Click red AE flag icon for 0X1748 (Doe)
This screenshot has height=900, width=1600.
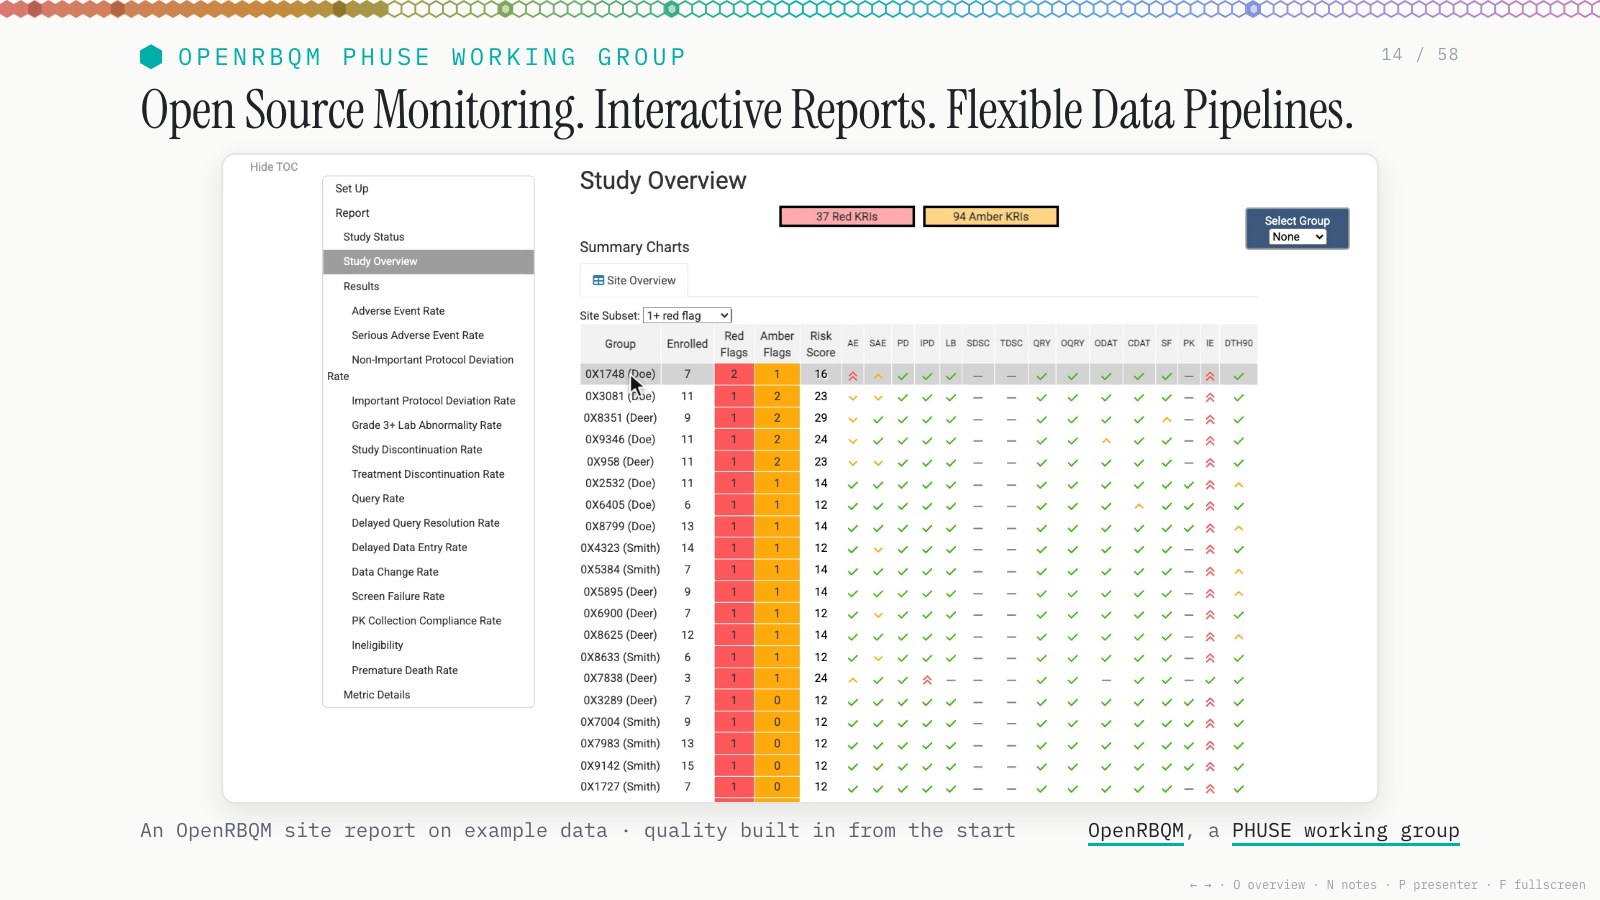853,376
